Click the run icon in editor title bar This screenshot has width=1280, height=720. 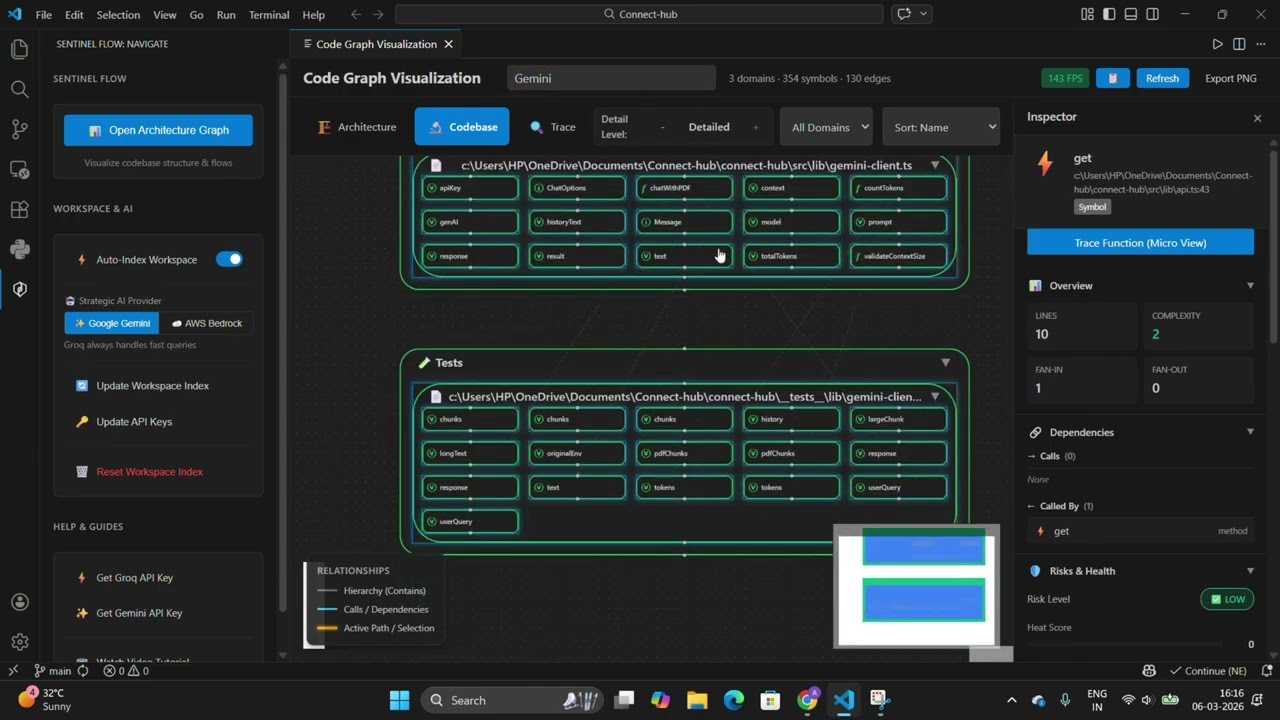pyautogui.click(x=1217, y=44)
